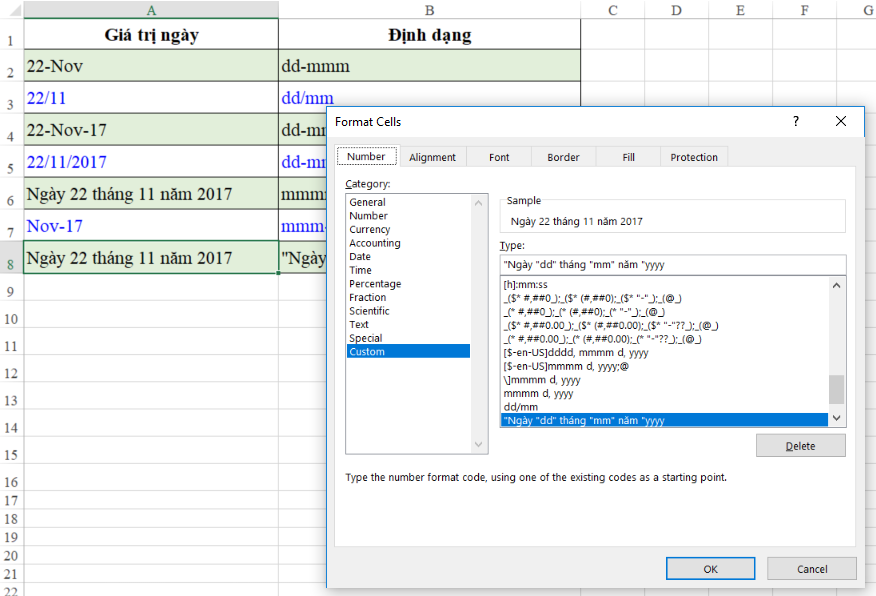Choose Currency in the Category list
This screenshot has height=596, width=876.
[x=370, y=229]
